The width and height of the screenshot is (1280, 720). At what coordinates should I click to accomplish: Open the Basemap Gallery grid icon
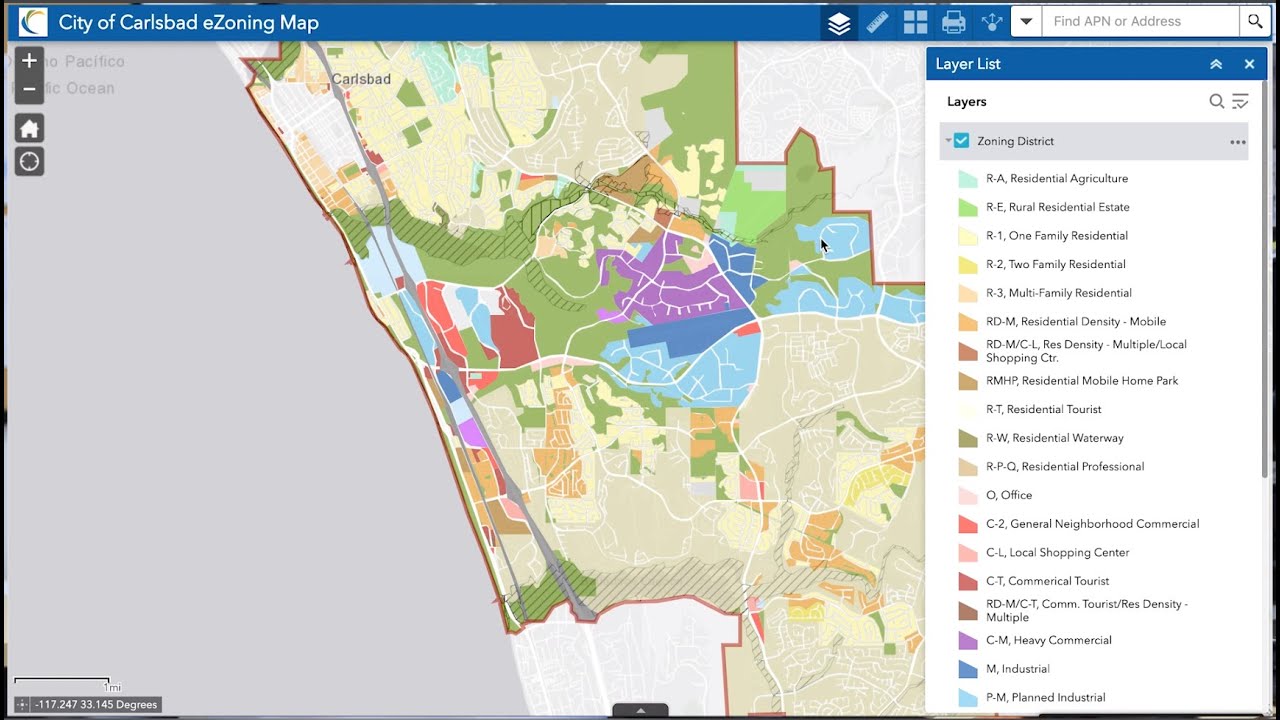(915, 22)
